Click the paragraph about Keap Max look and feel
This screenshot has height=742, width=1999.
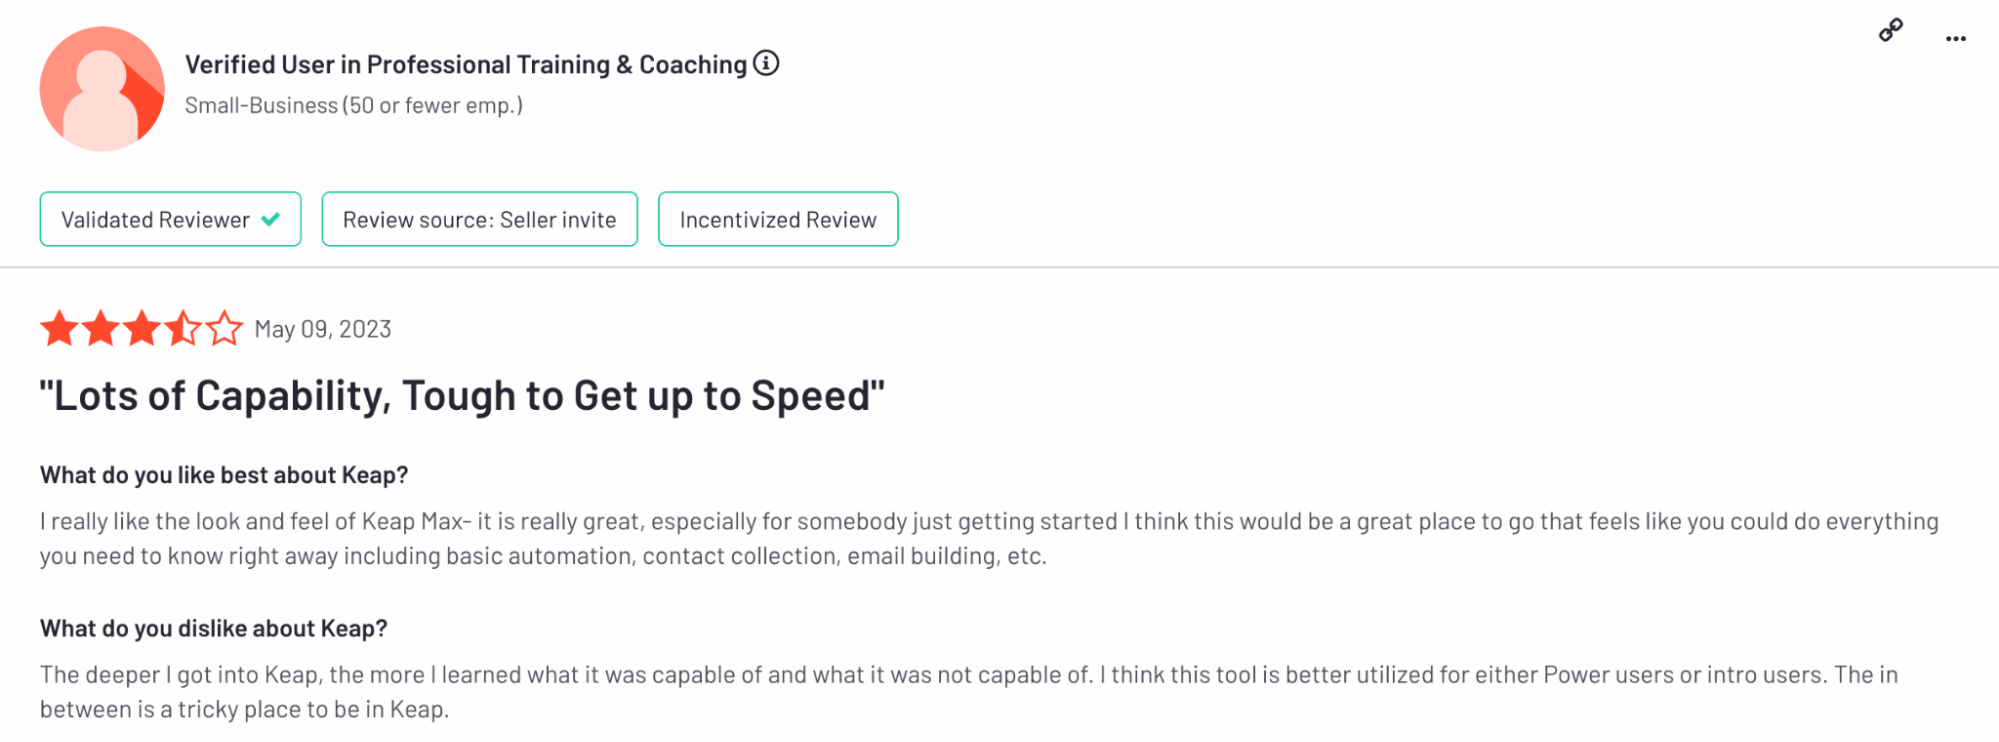pos(990,538)
